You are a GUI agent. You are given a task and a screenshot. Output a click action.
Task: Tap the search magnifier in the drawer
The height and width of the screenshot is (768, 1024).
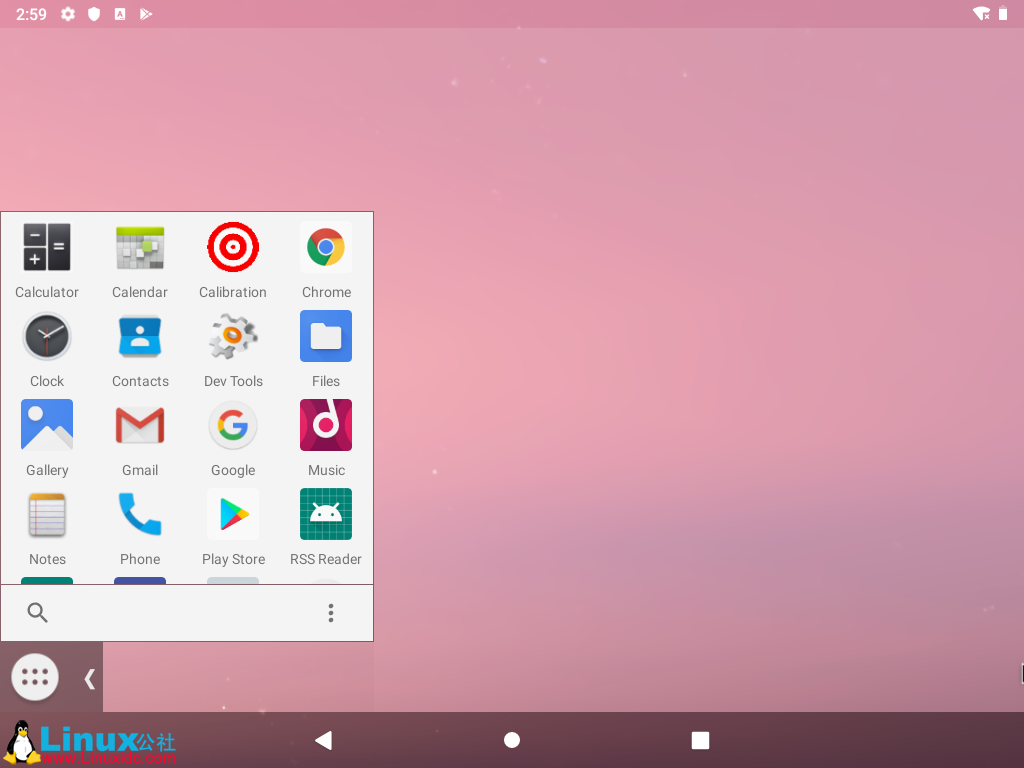pos(38,612)
